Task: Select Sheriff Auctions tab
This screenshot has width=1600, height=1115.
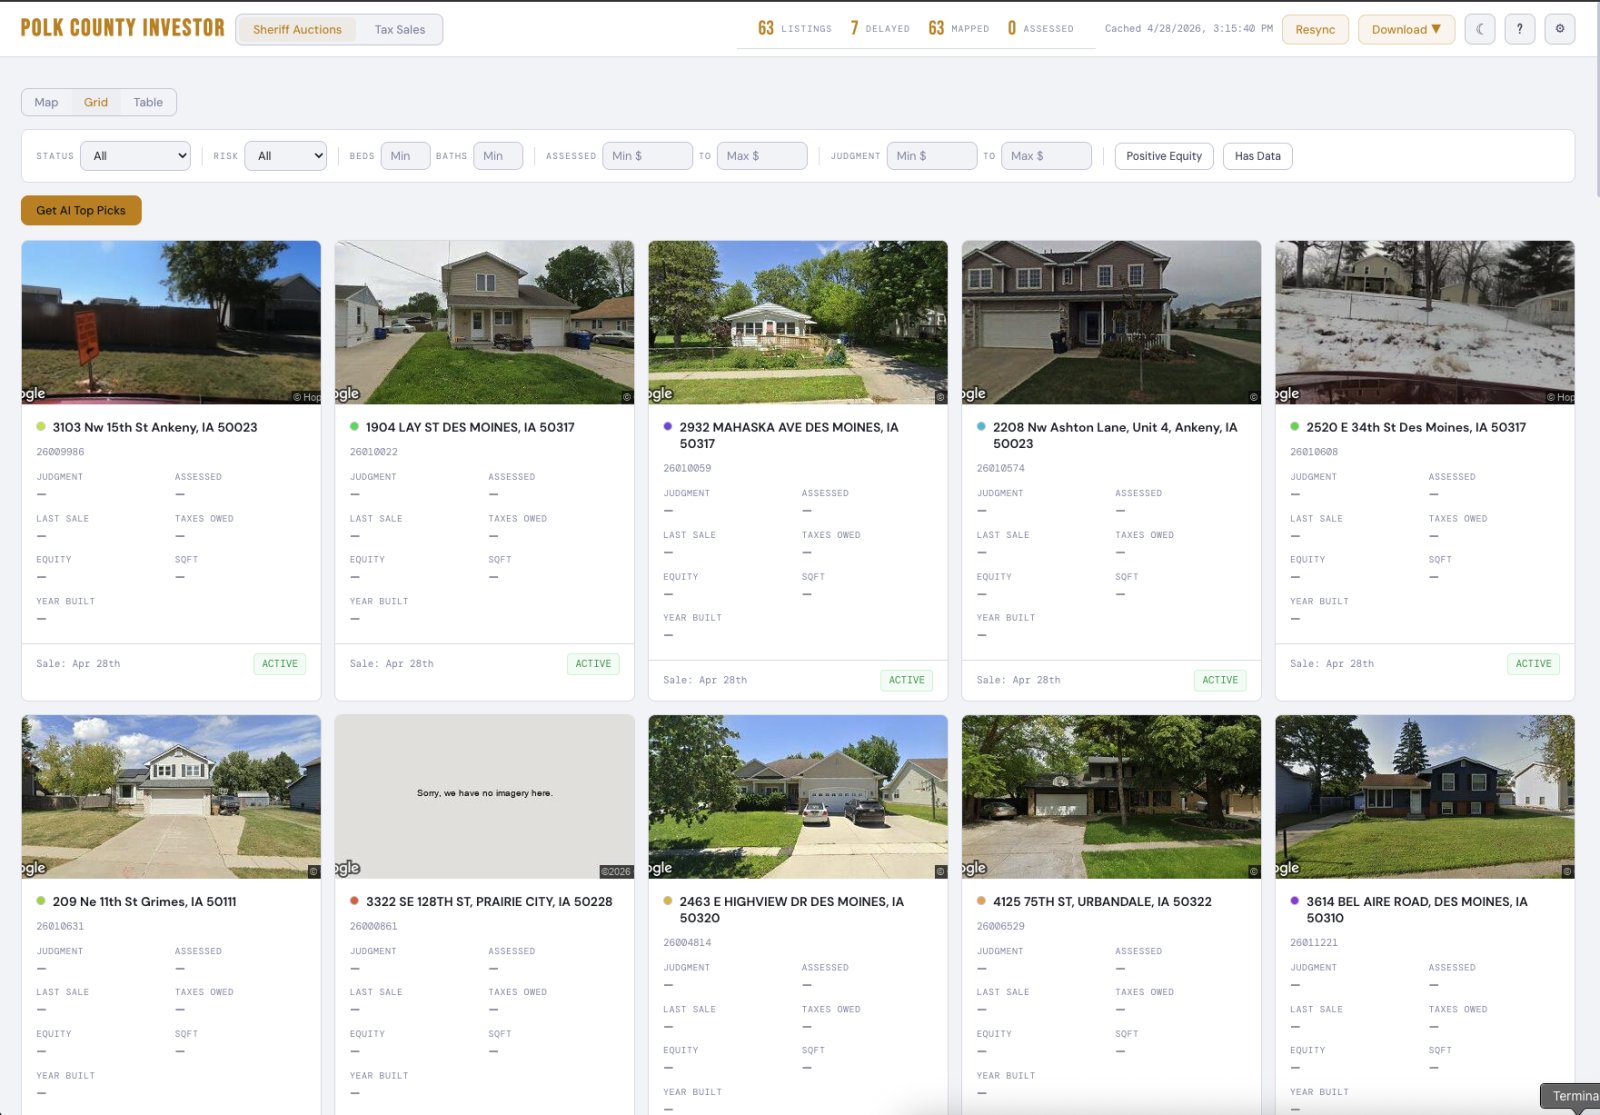Action: coord(297,29)
